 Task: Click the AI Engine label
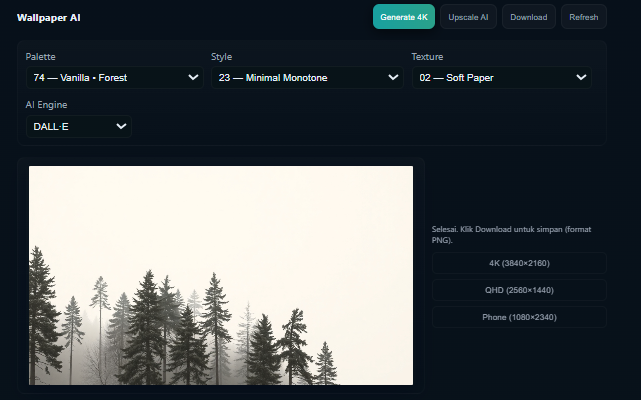[46, 105]
